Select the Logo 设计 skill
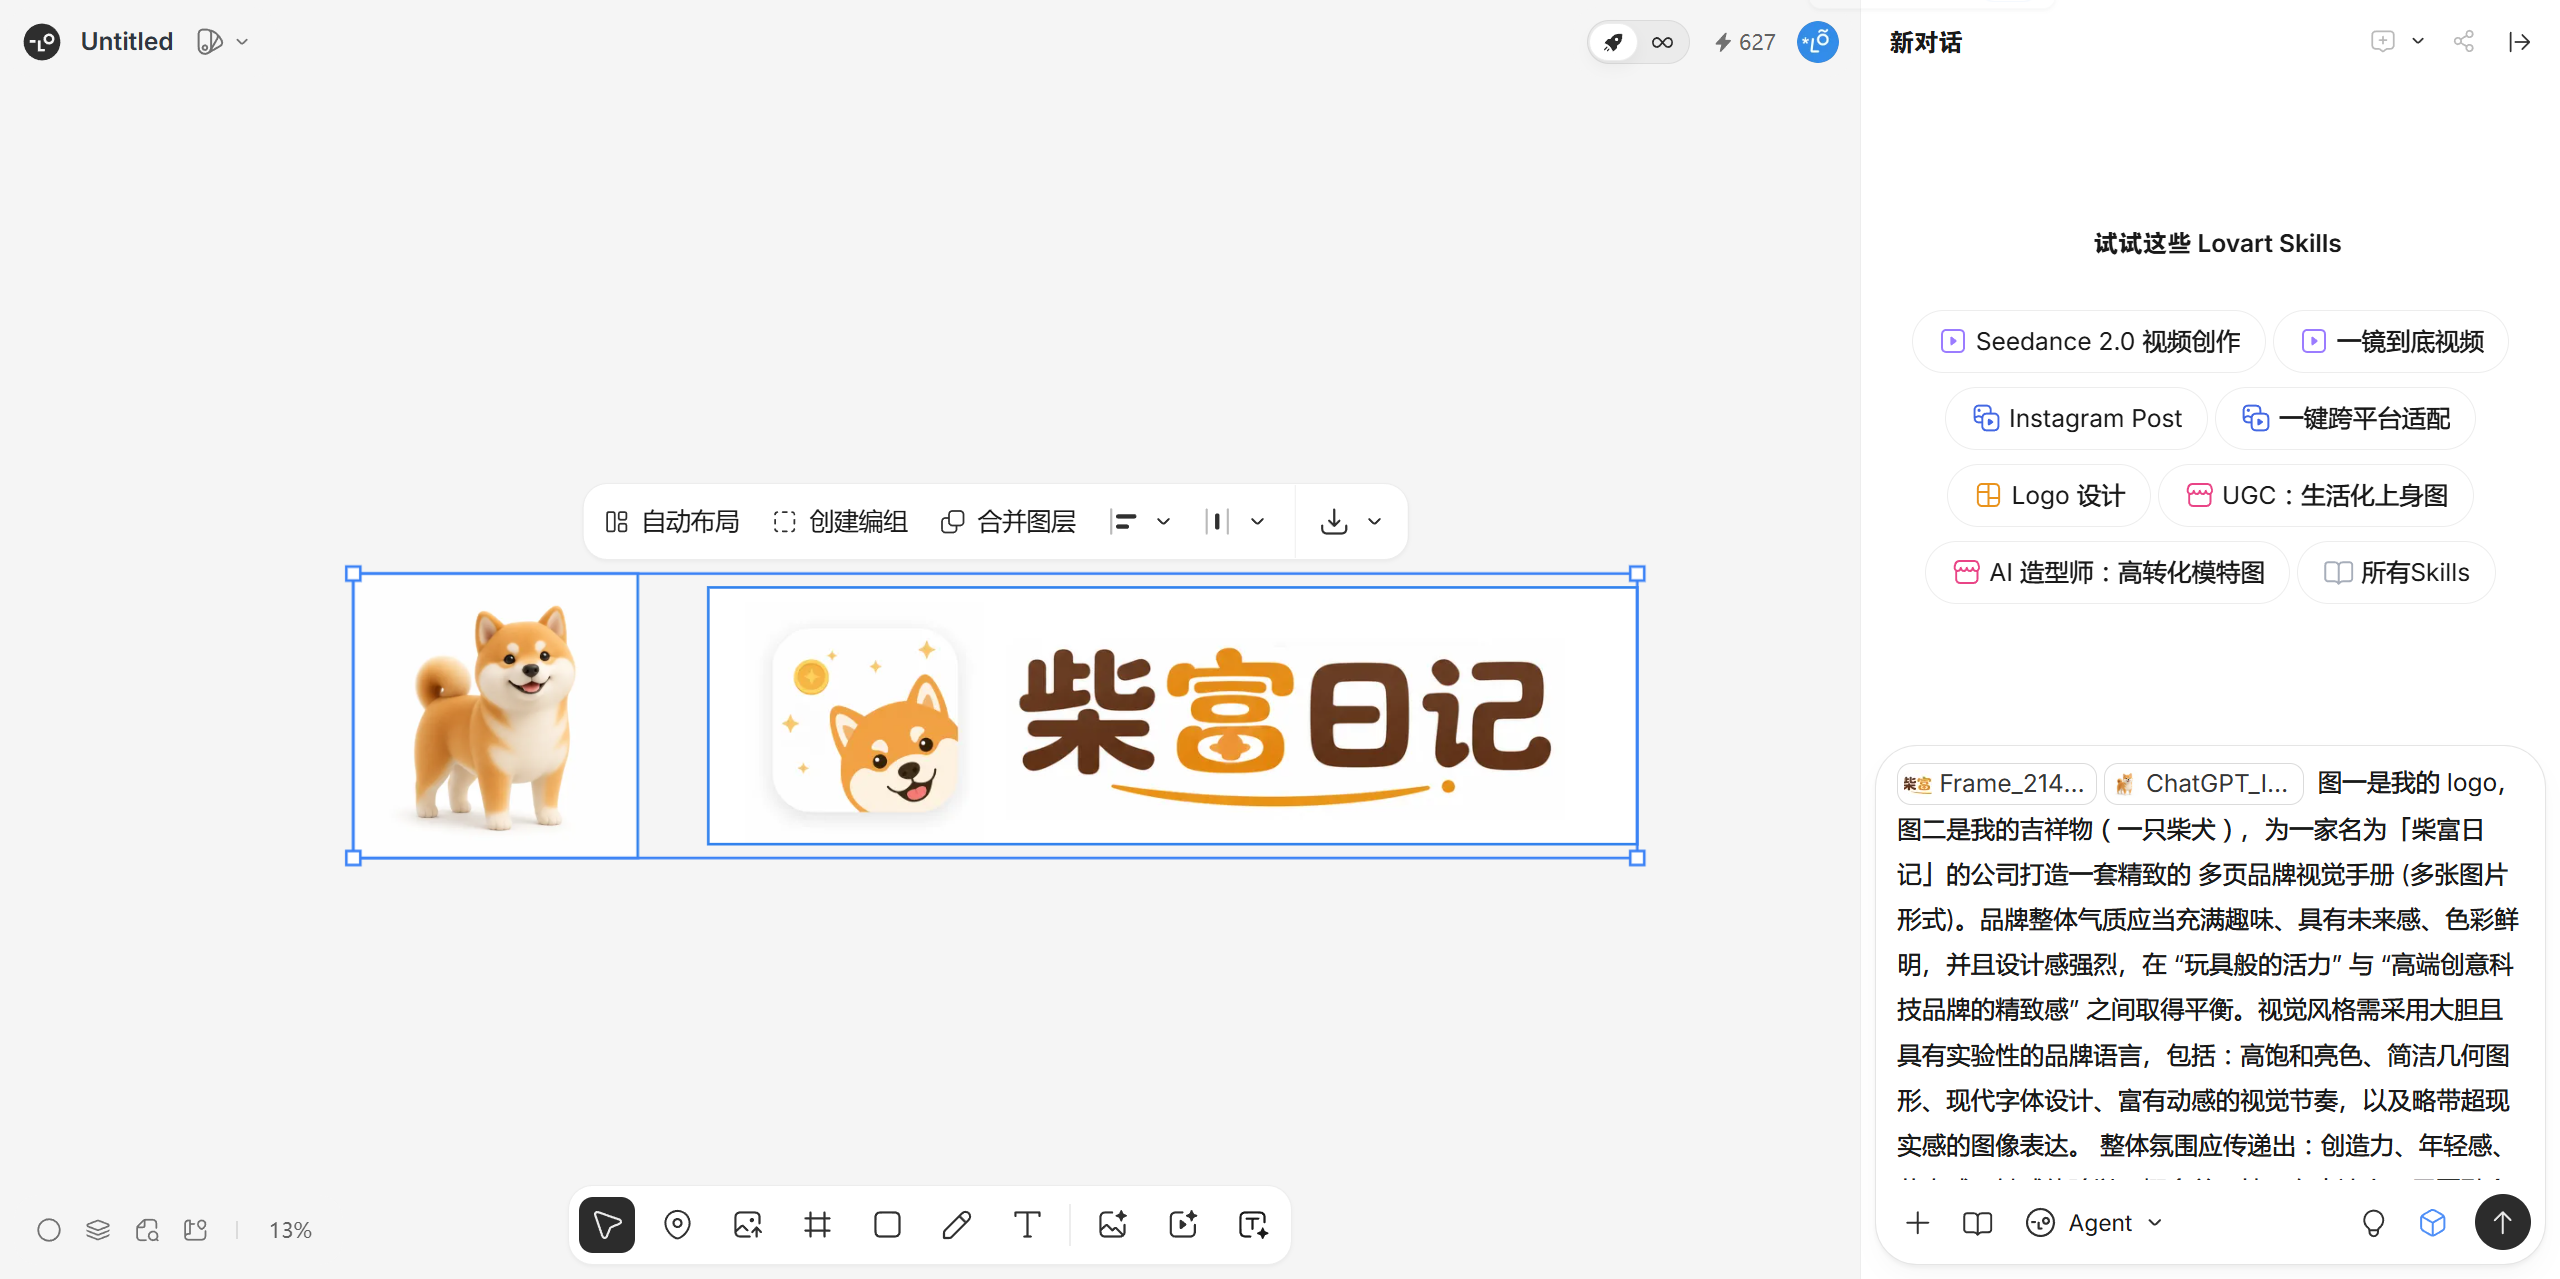 click(2049, 495)
